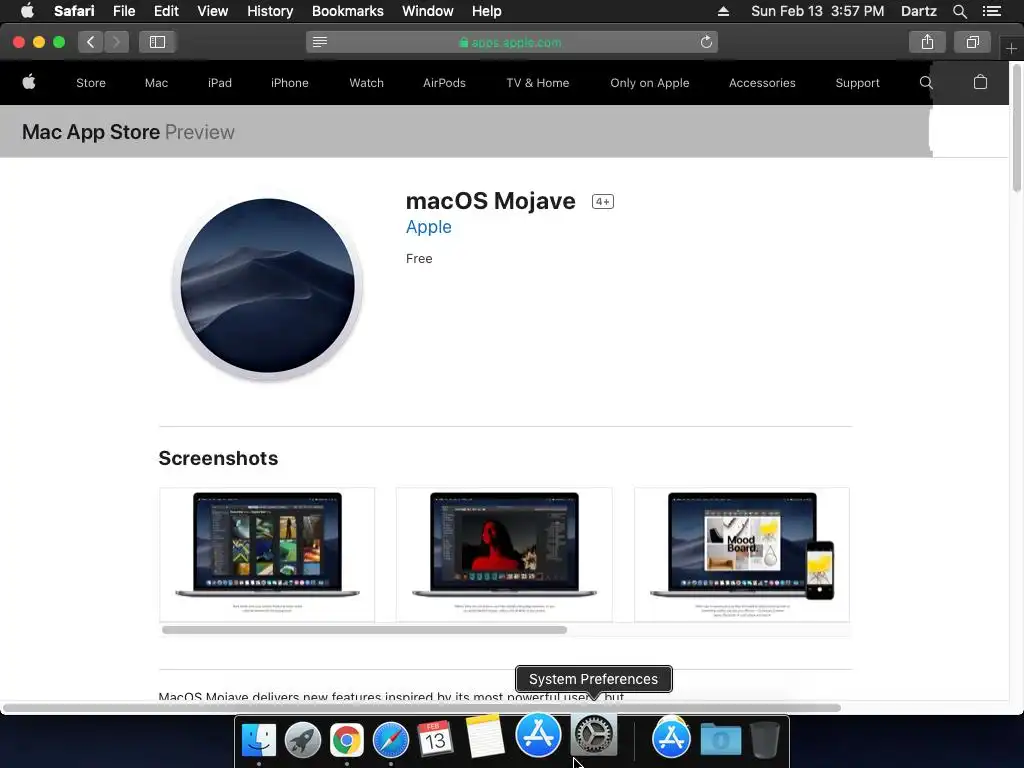The width and height of the screenshot is (1024, 768).
Task: Open the Support navigation link
Action: point(857,83)
